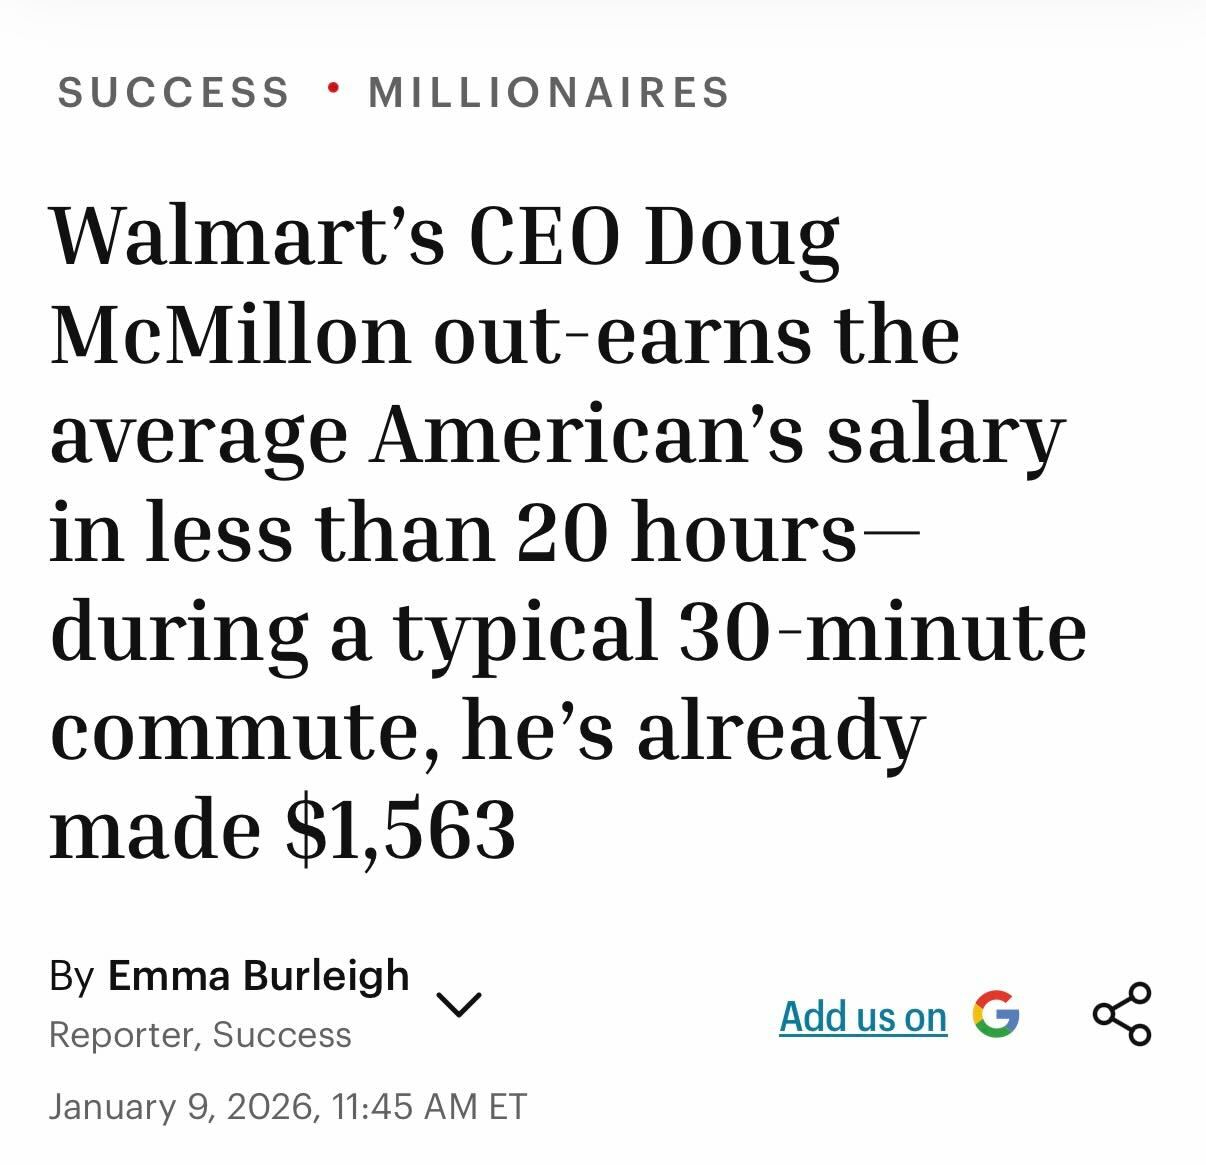Open Emma Burleigh's author page

coord(258,976)
